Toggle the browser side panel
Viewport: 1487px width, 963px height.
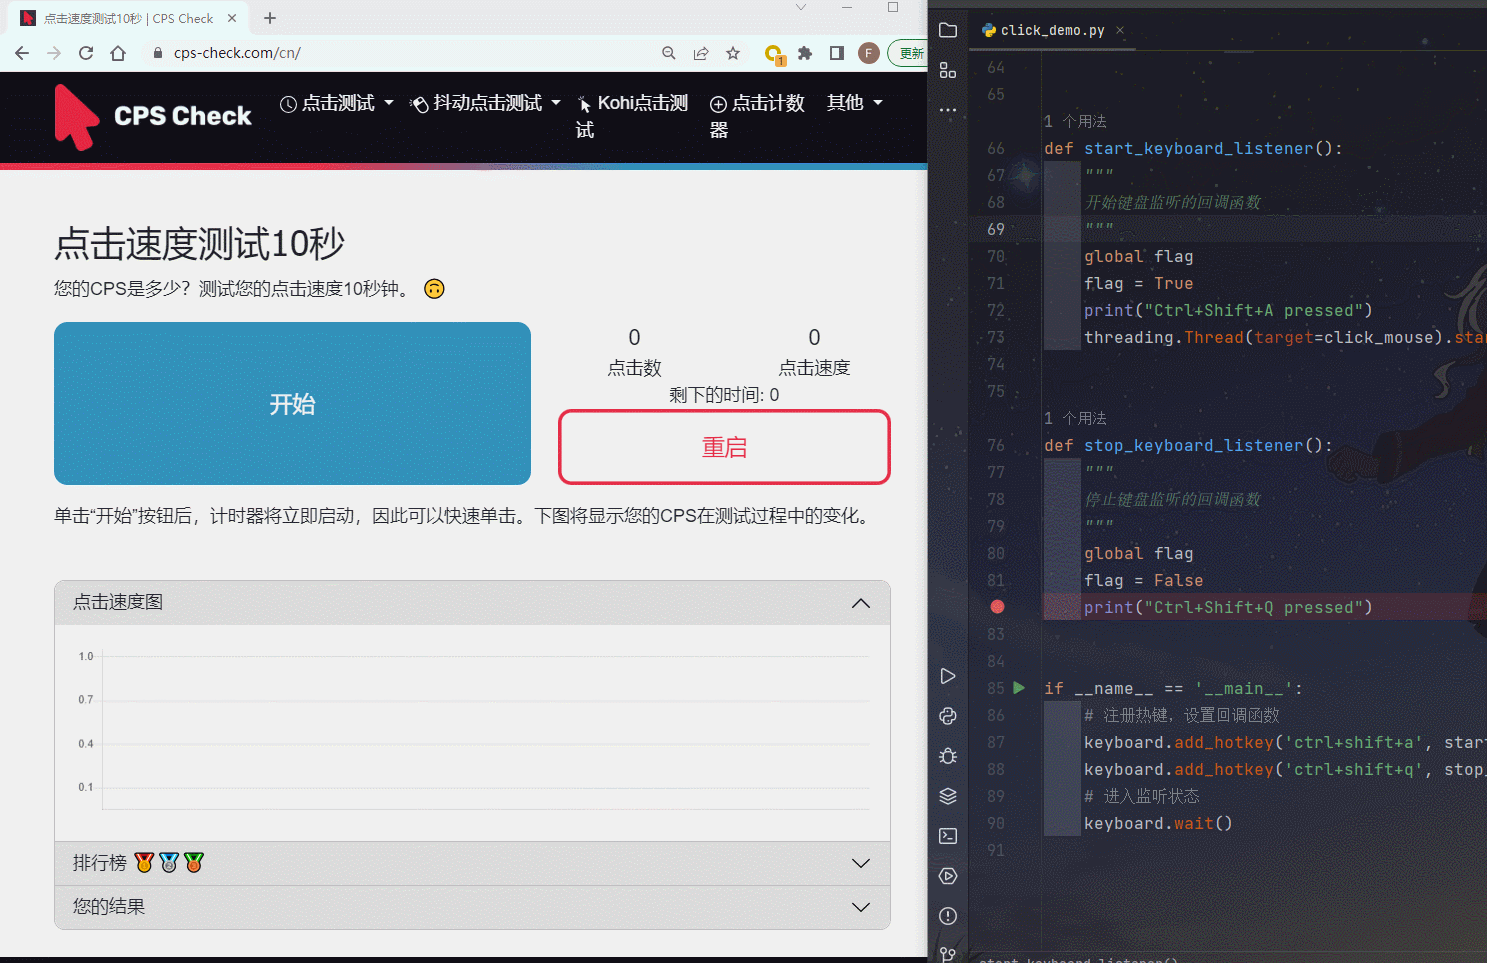[x=838, y=53]
